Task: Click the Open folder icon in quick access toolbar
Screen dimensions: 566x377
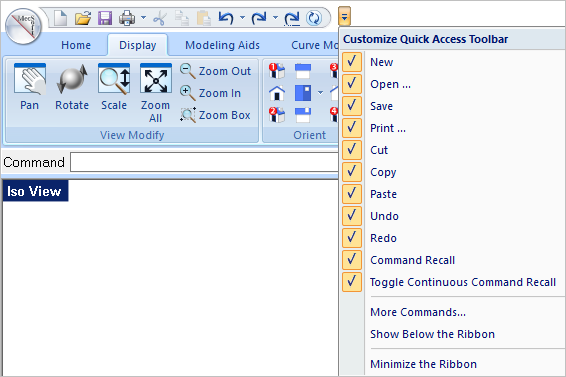Action: (83, 18)
